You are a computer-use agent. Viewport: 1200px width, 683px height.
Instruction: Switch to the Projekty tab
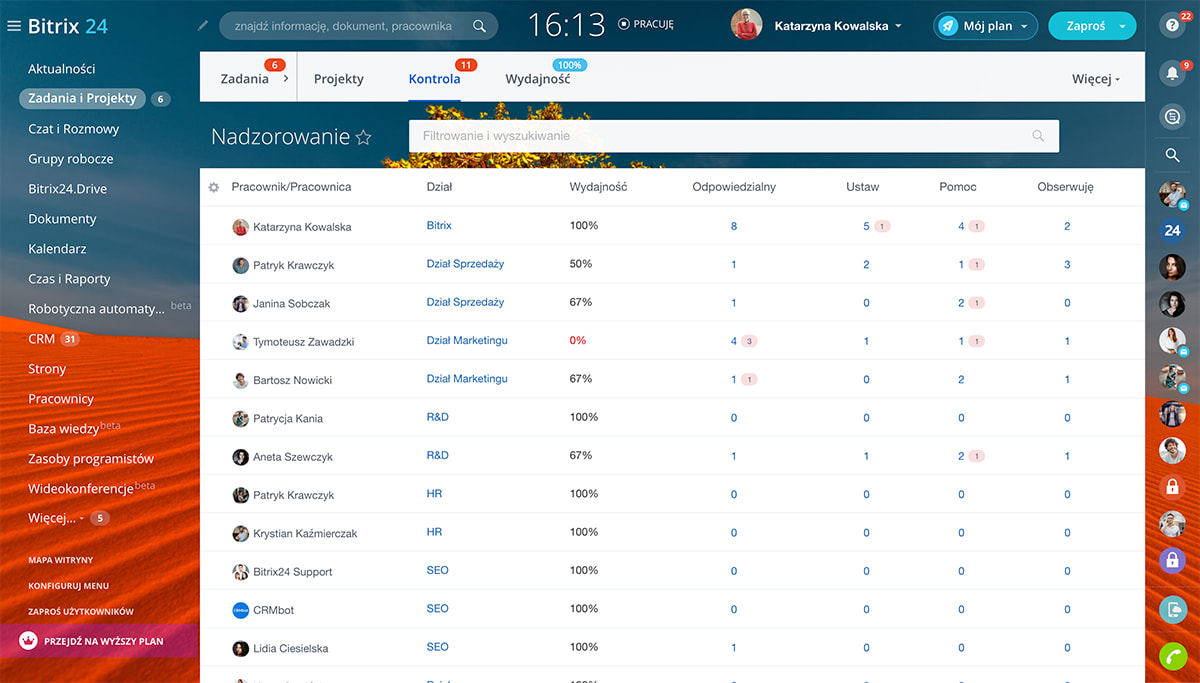339,79
